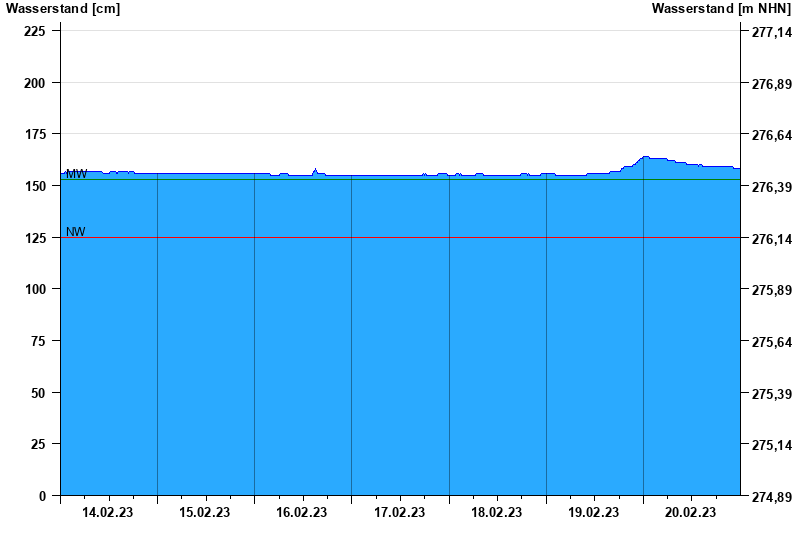
Task: Click the 200 label on left axis
Action: coord(35,83)
